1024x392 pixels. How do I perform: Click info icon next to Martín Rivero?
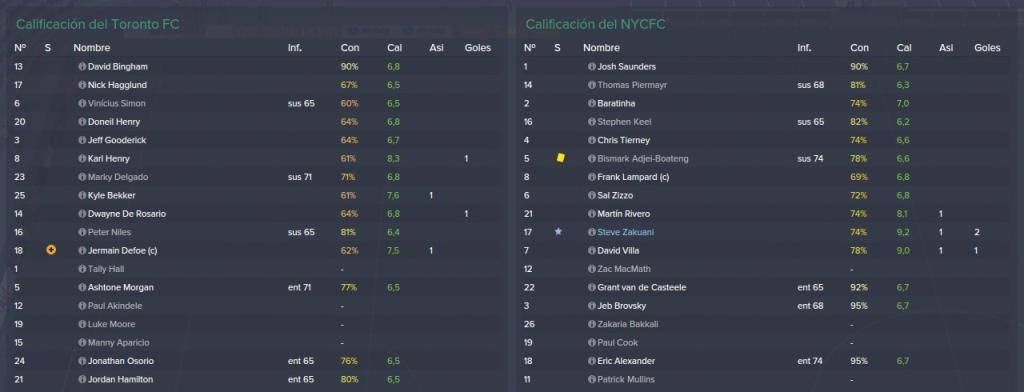point(592,214)
